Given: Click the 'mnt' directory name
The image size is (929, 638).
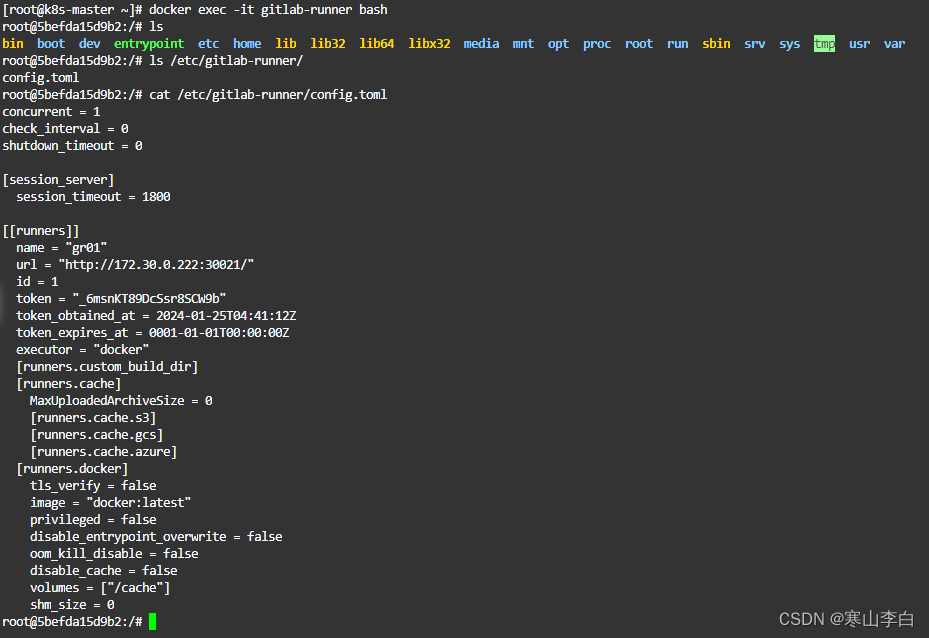Looking at the screenshot, I should click(x=523, y=44).
